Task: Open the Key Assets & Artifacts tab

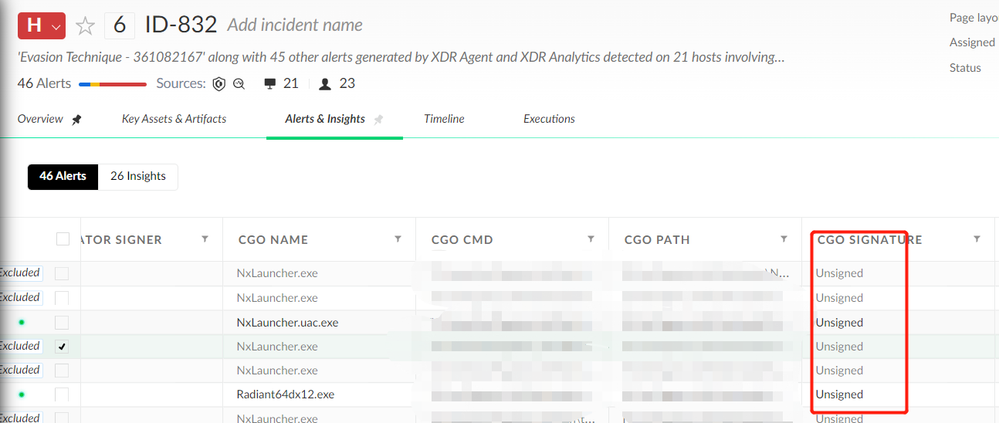Action: [174, 119]
